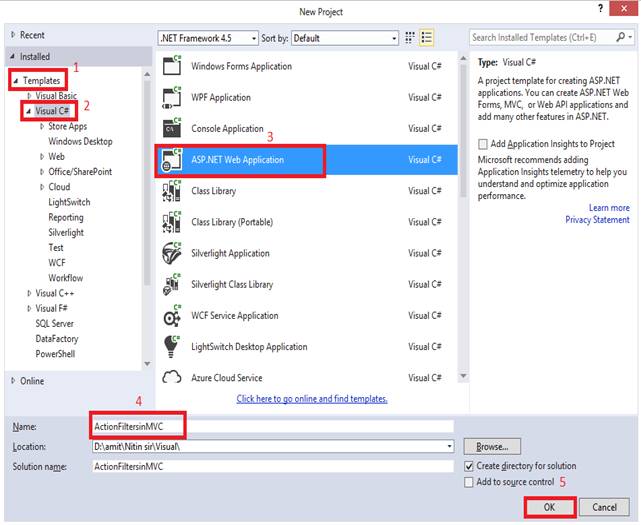
Task: Click the Azure Cloud Service cloud icon
Action: click(x=172, y=377)
